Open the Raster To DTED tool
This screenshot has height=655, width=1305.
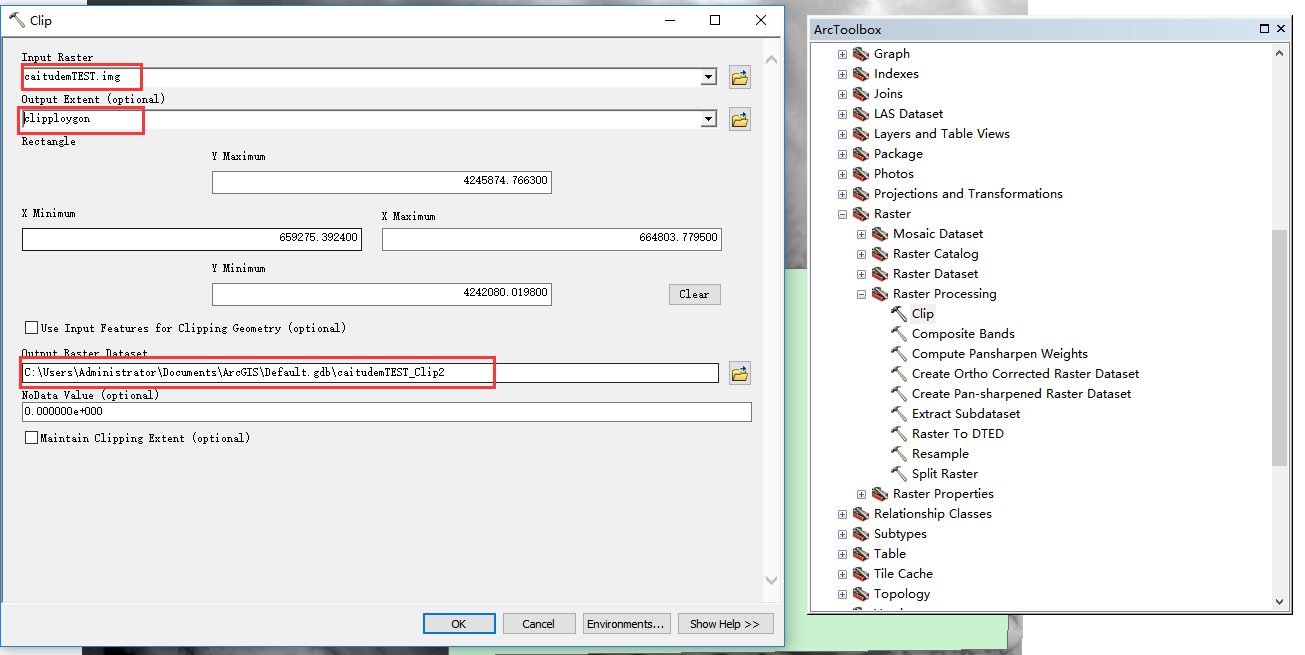click(x=957, y=434)
